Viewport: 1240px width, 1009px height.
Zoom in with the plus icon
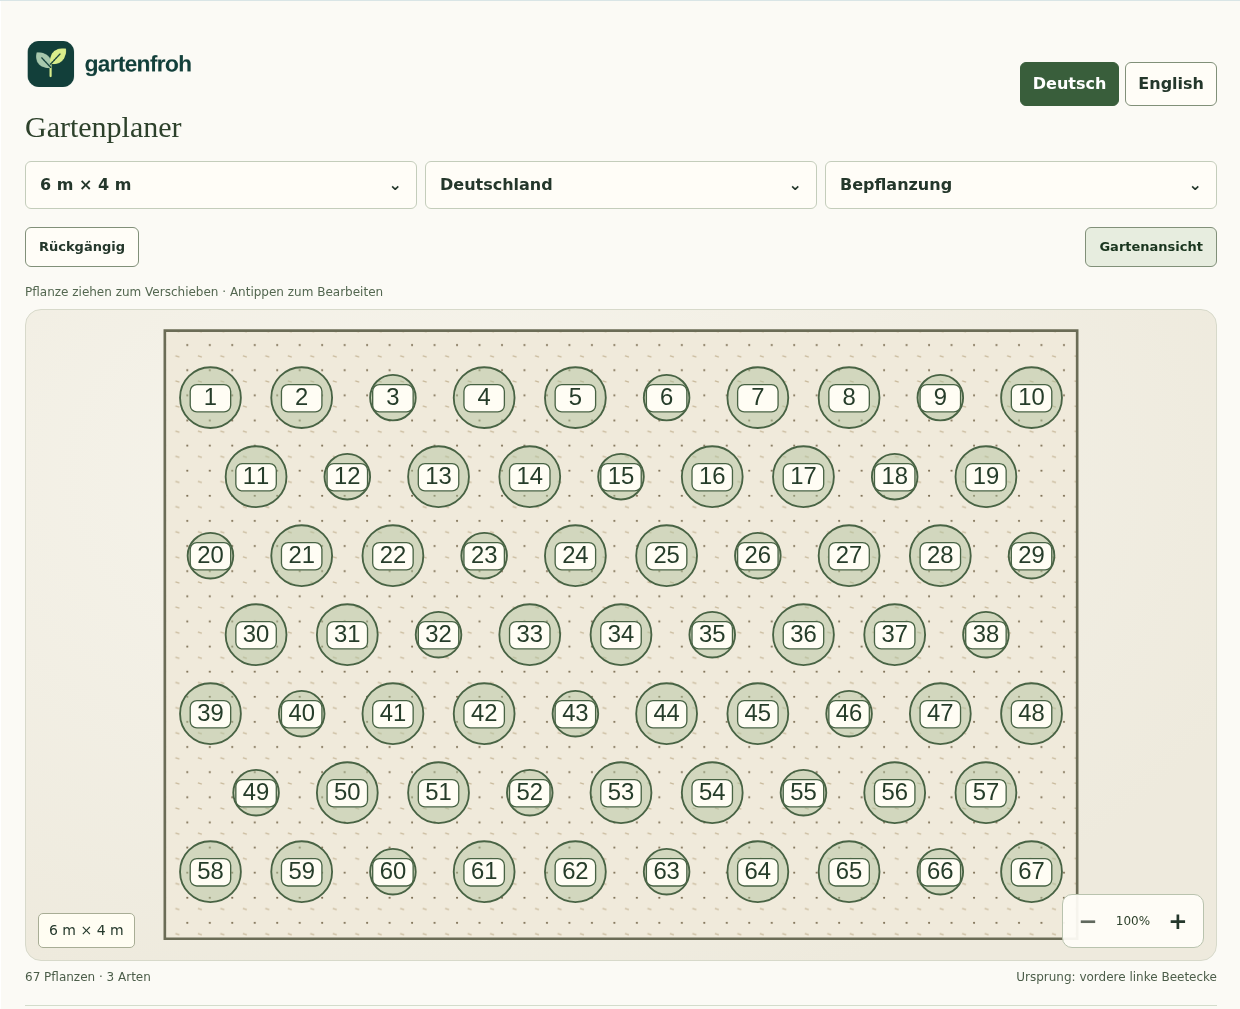[1178, 921]
